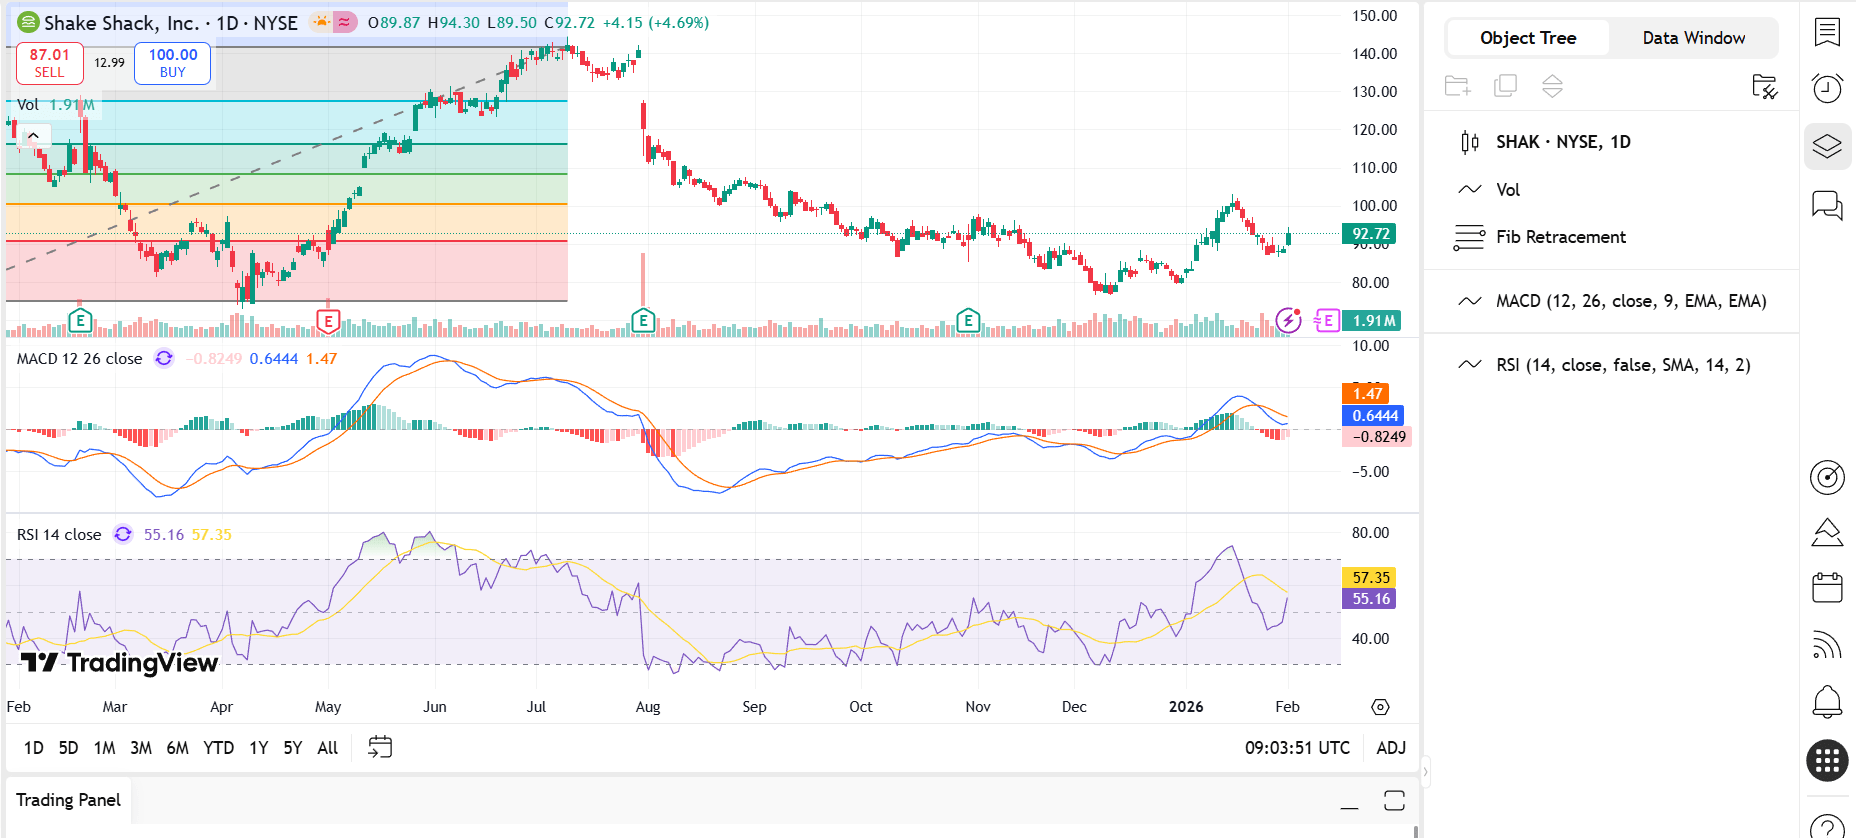Set range to 1M
The height and width of the screenshot is (838, 1856).
click(x=104, y=748)
